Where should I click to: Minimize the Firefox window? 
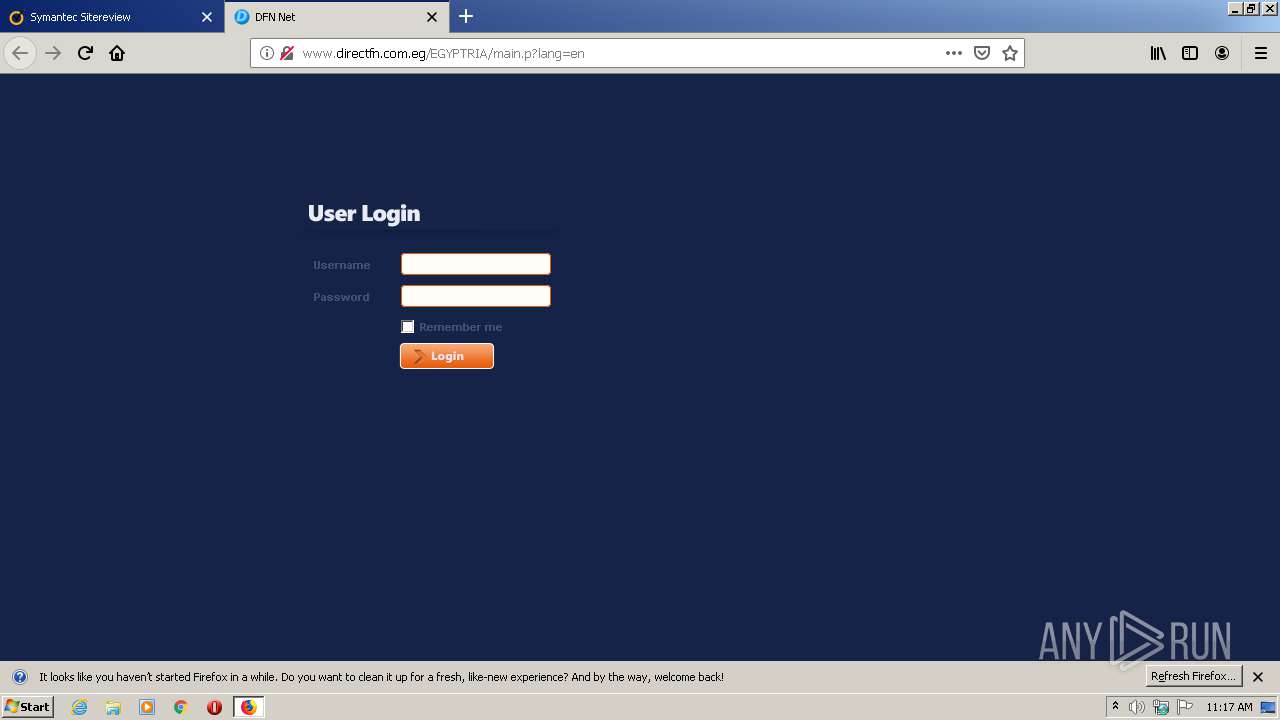coord(1235,8)
